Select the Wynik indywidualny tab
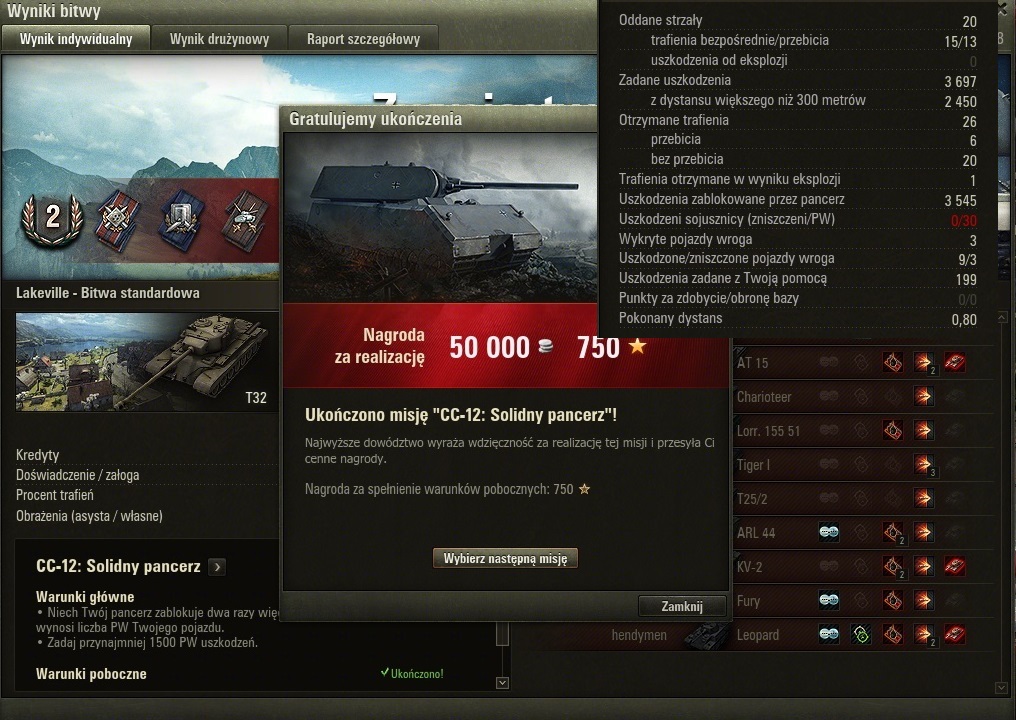Viewport: 1016px width, 720px height. (x=76, y=39)
